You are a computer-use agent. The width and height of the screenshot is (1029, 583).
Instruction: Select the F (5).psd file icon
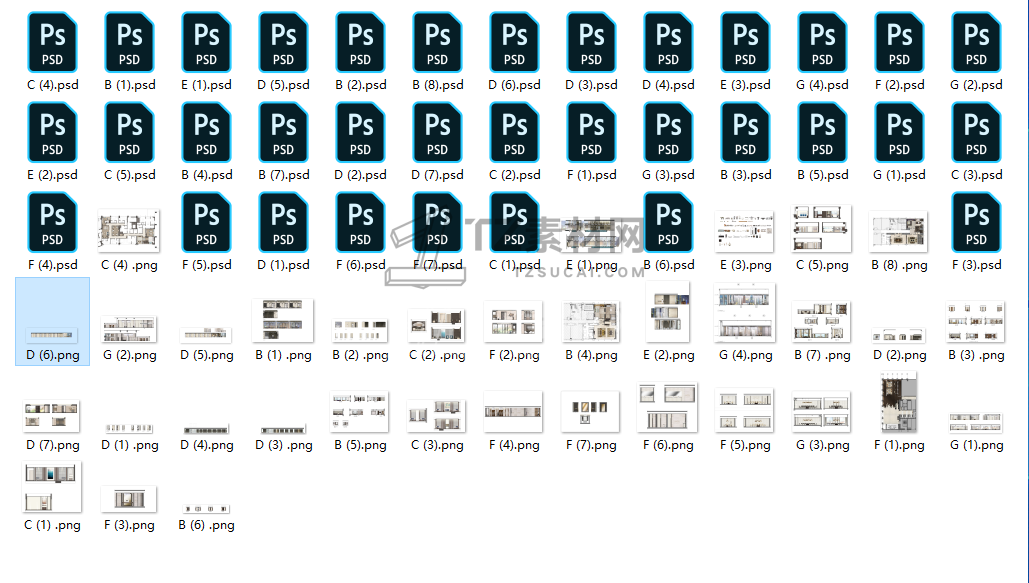(206, 222)
